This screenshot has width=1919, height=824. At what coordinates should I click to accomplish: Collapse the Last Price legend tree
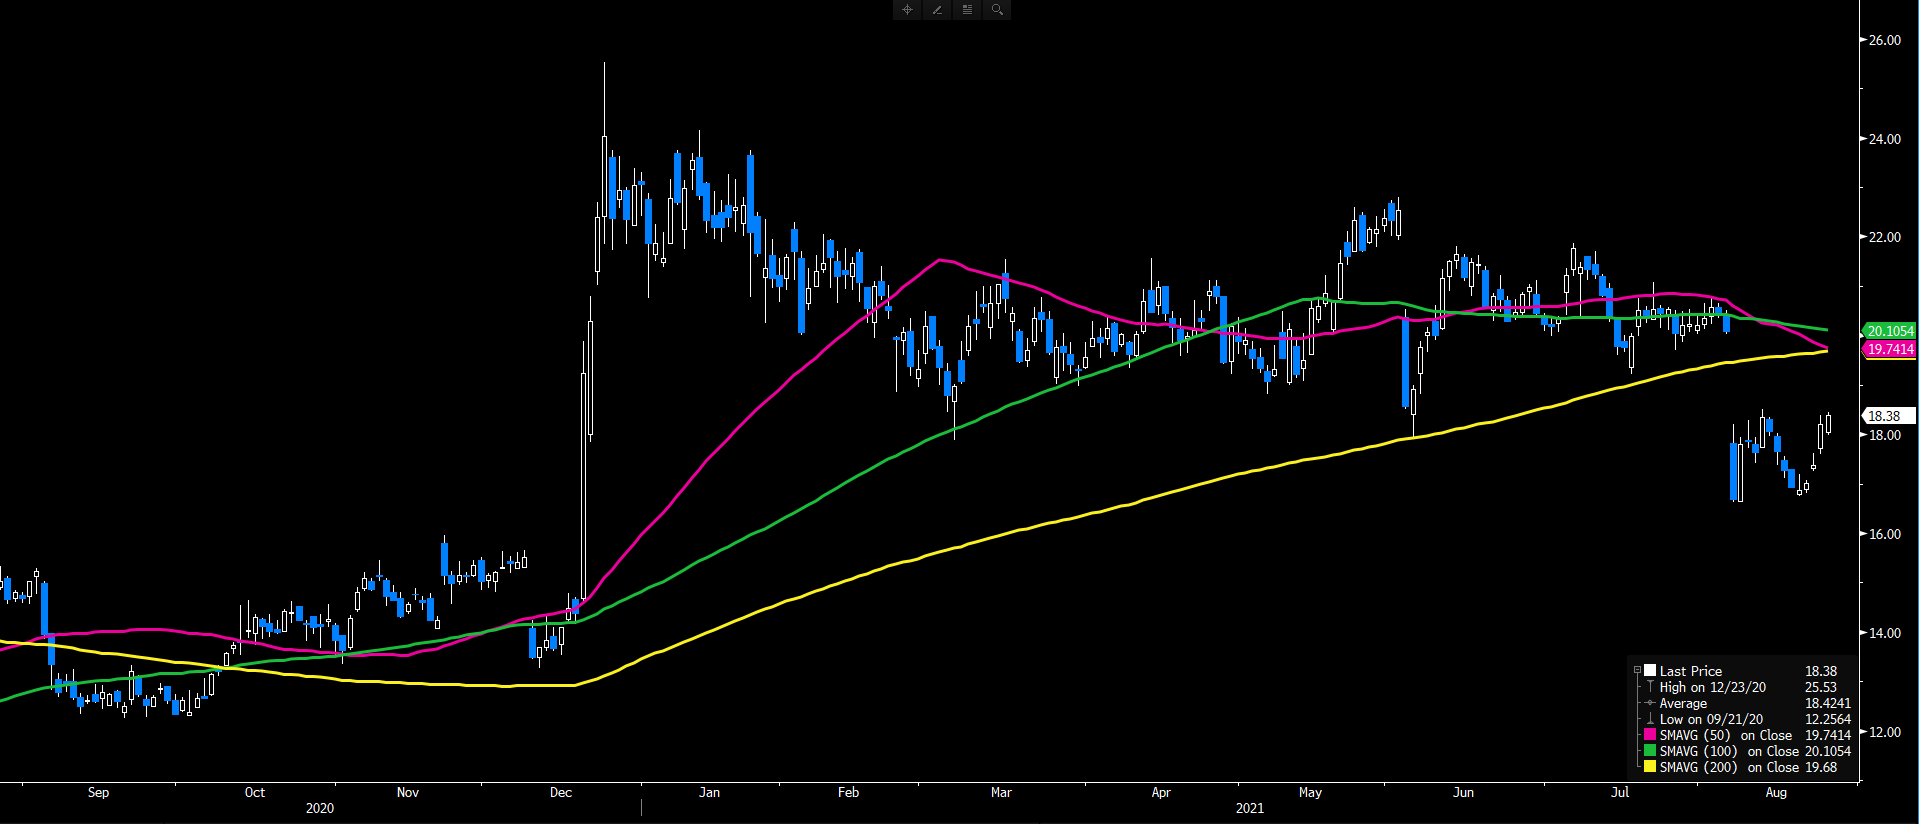coord(1637,671)
